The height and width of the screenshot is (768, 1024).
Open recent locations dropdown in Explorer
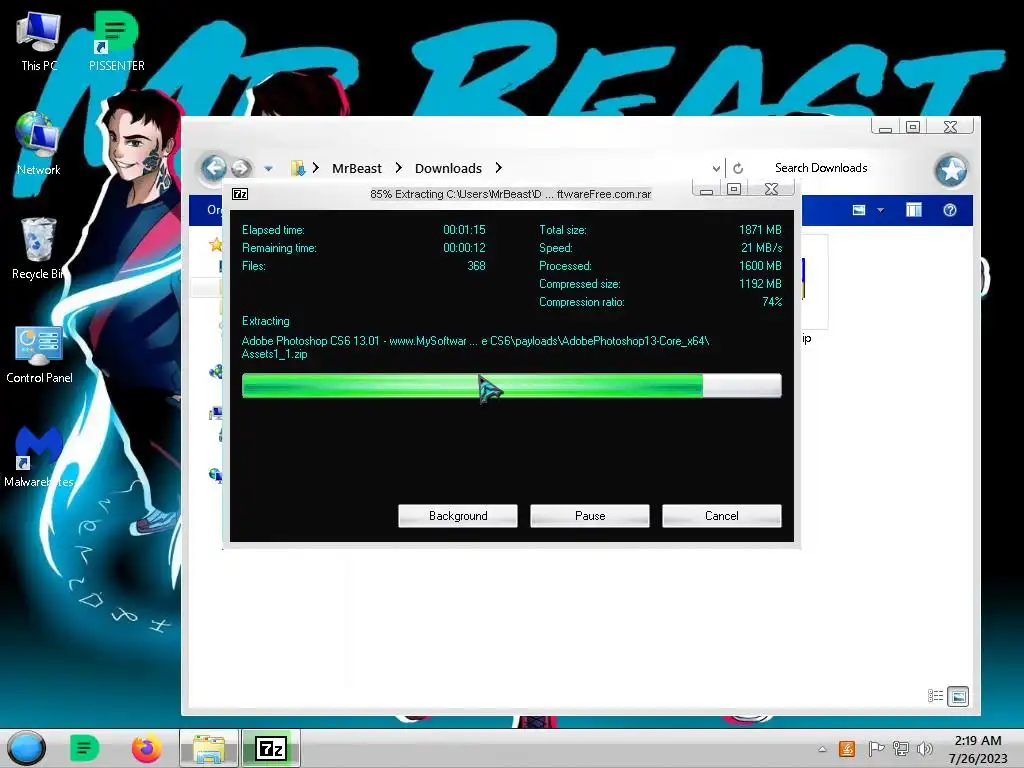tap(268, 168)
